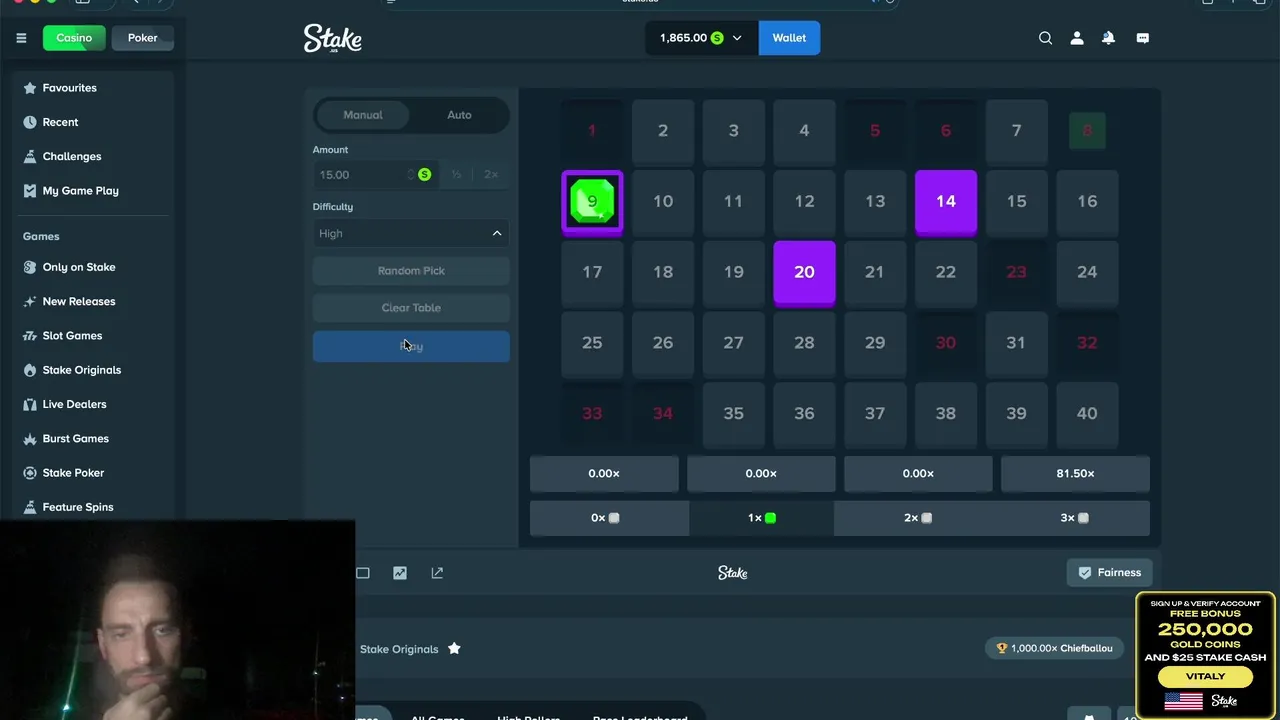Screen dimensions: 1280x720
Task: Click the double amount 2× button
Action: [x=491, y=174]
